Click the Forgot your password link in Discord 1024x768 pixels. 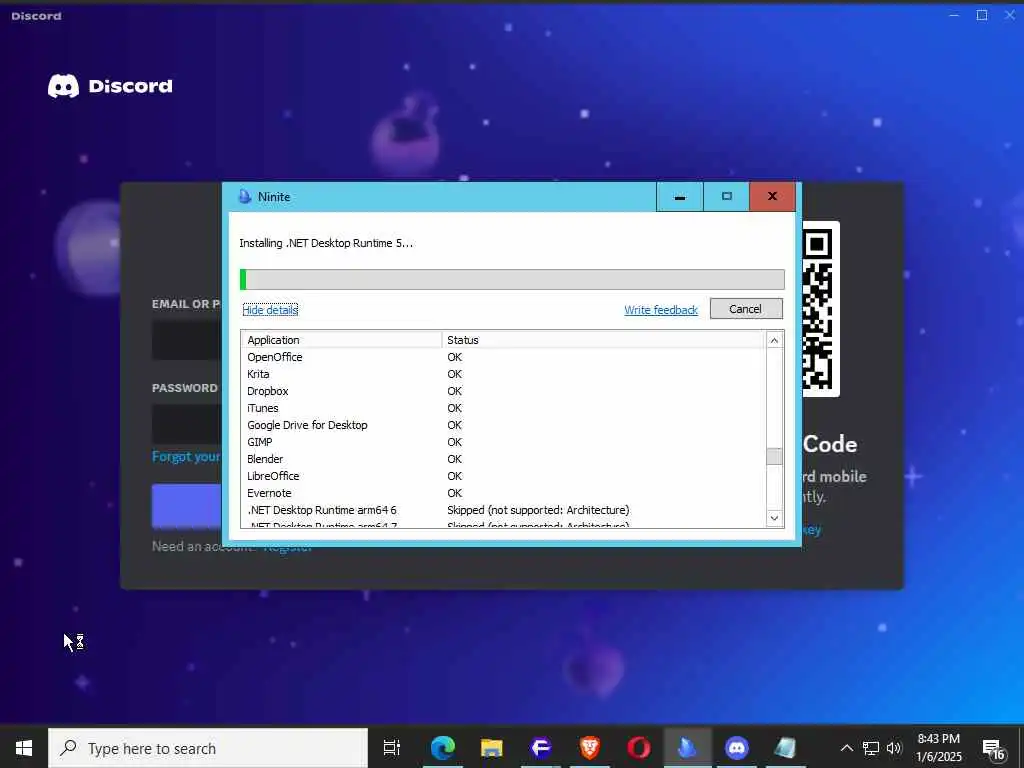tap(186, 456)
